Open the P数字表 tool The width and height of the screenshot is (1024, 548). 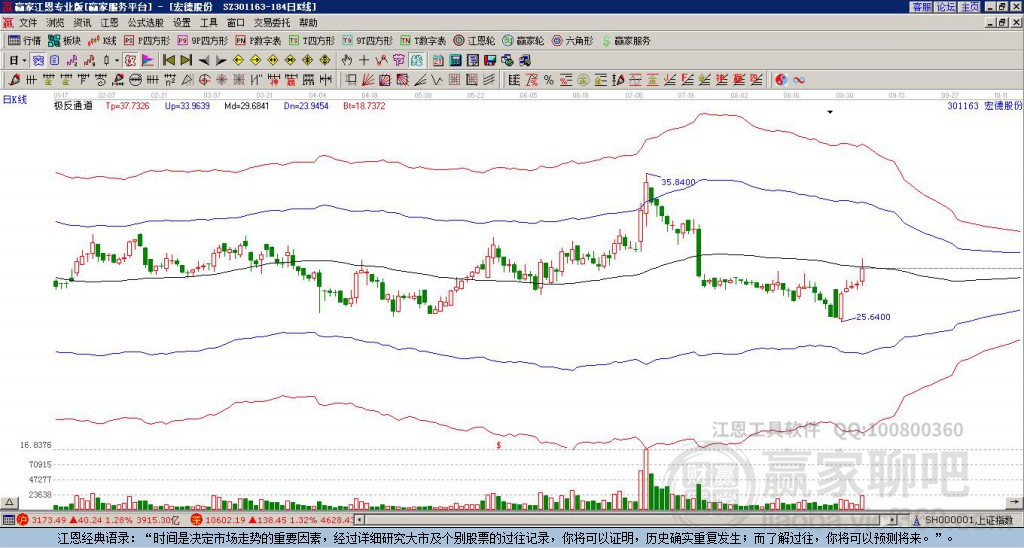[258, 40]
